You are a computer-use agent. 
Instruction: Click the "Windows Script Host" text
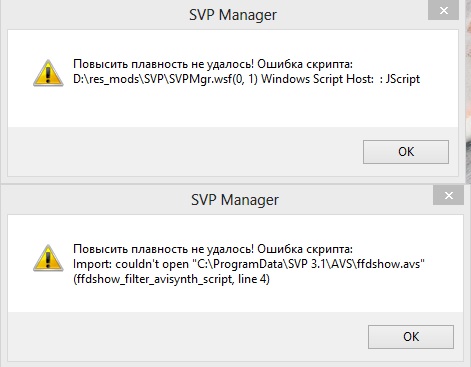[x=317, y=79]
